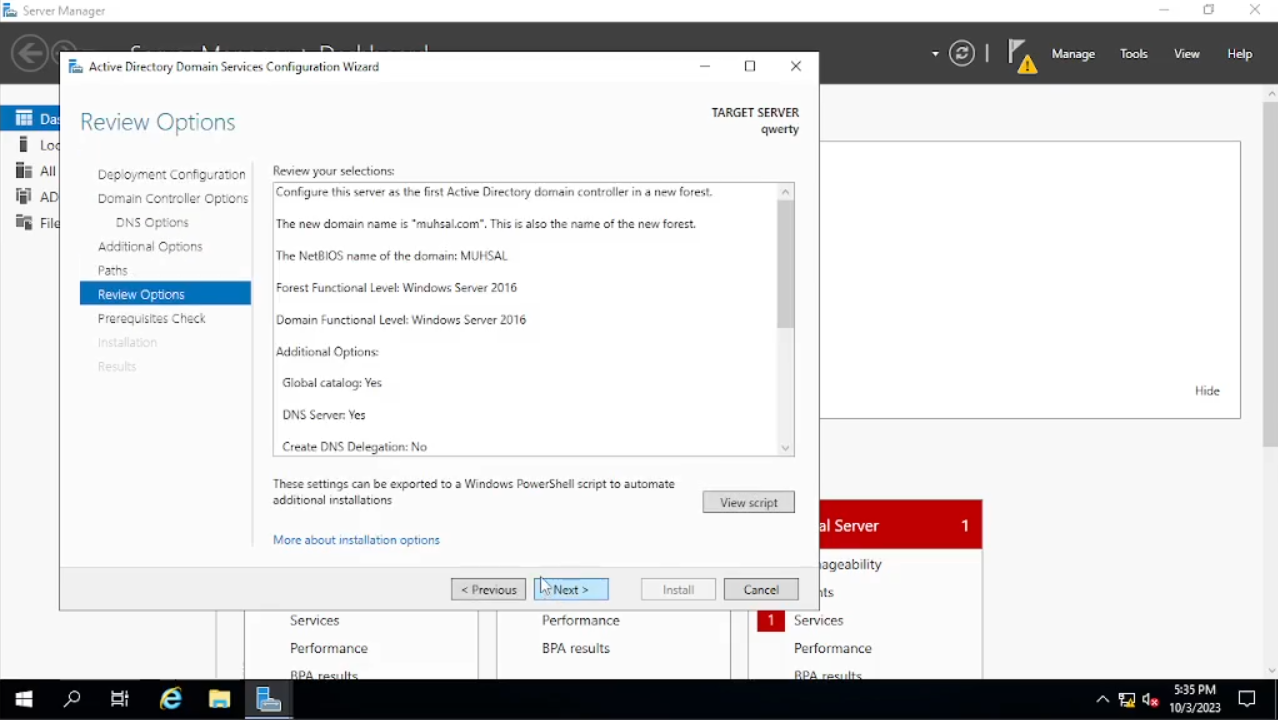Open the notifications flag with warning
This screenshot has width=1278, height=720.
tap(1021, 55)
